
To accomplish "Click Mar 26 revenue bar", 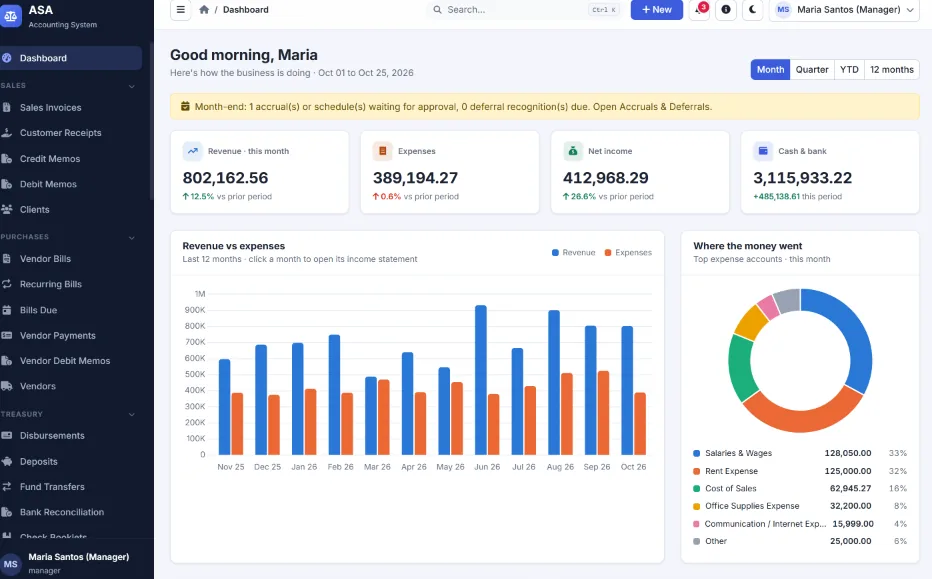I will point(371,416).
